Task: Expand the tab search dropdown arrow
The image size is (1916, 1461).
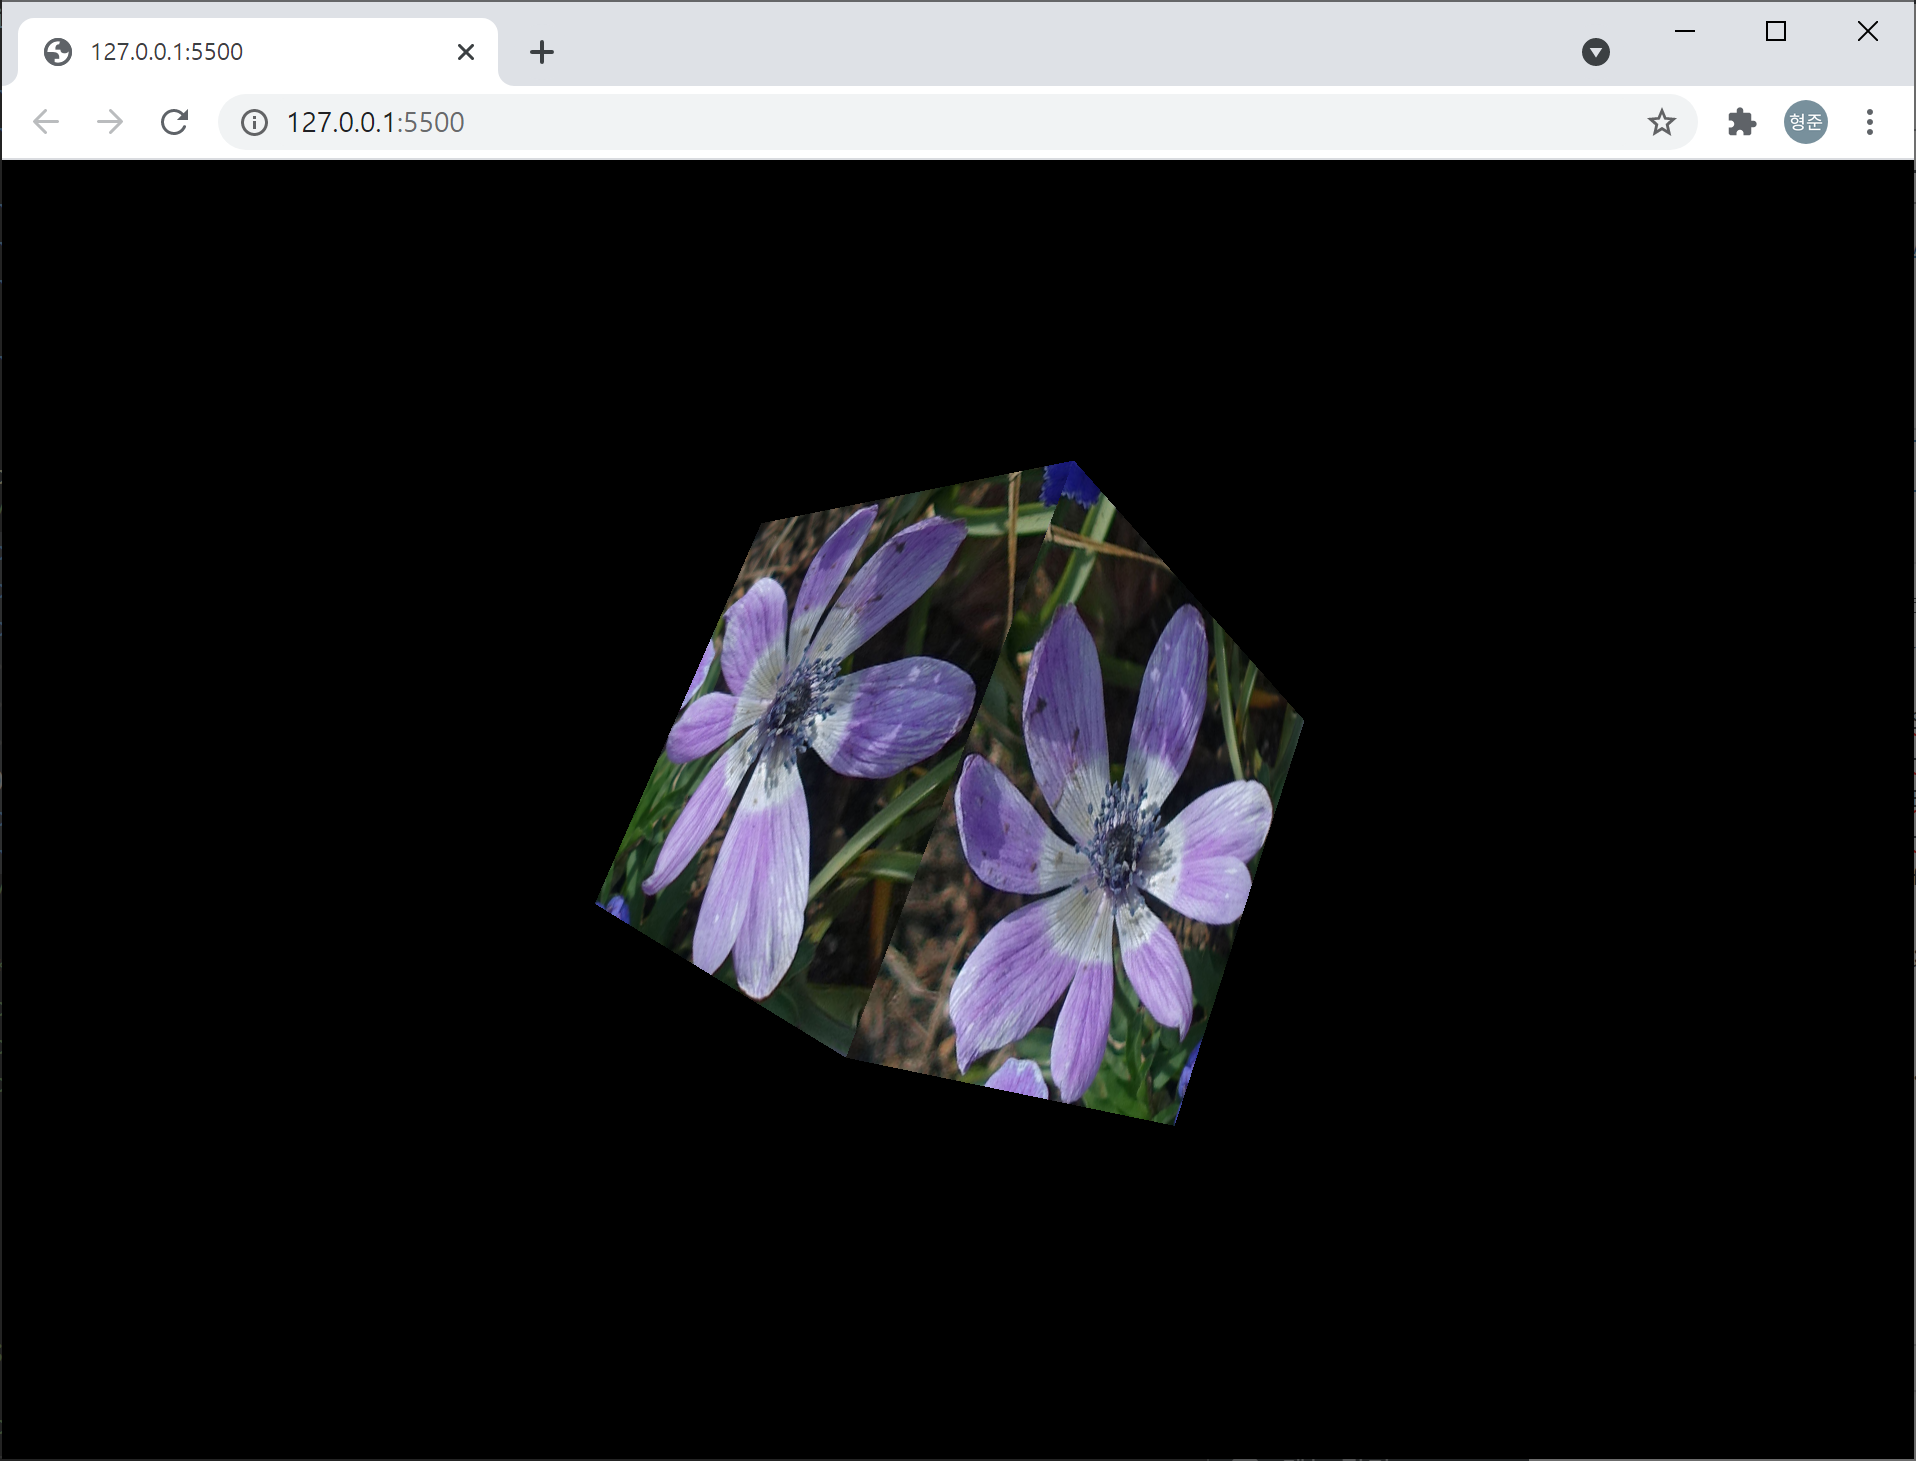Action: [x=1596, y=52]
